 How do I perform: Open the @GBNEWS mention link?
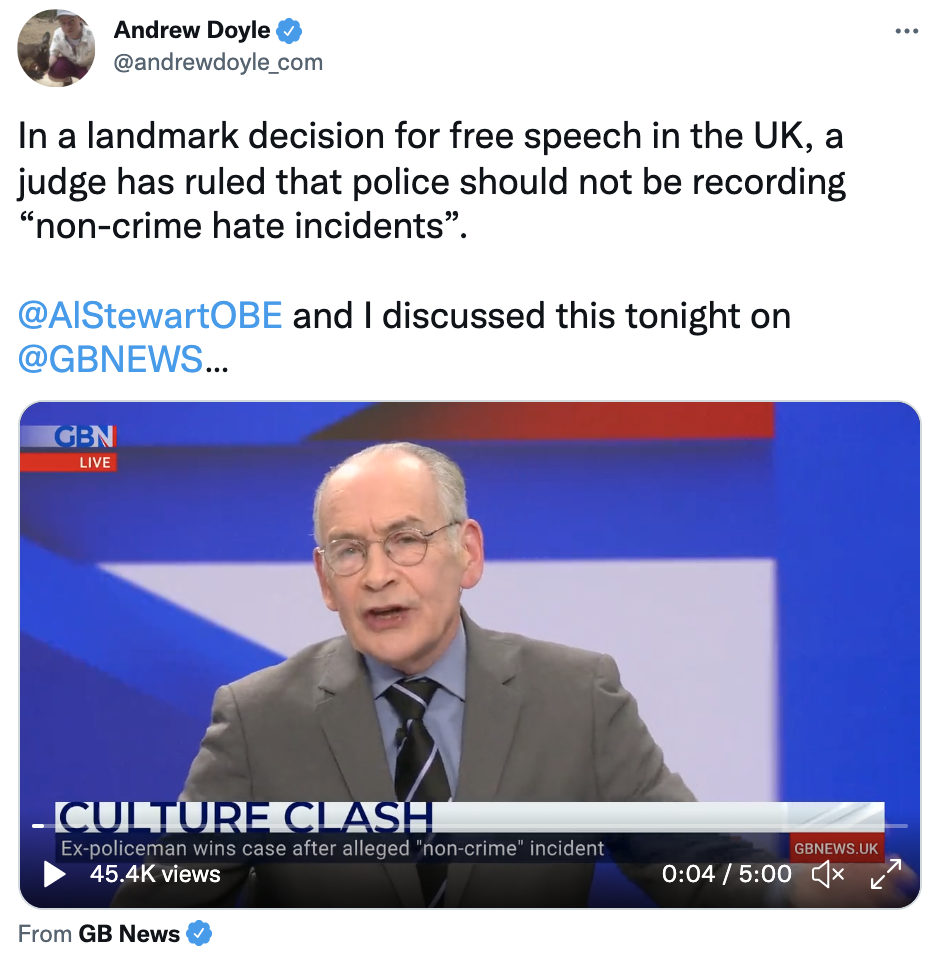[110, 359]
